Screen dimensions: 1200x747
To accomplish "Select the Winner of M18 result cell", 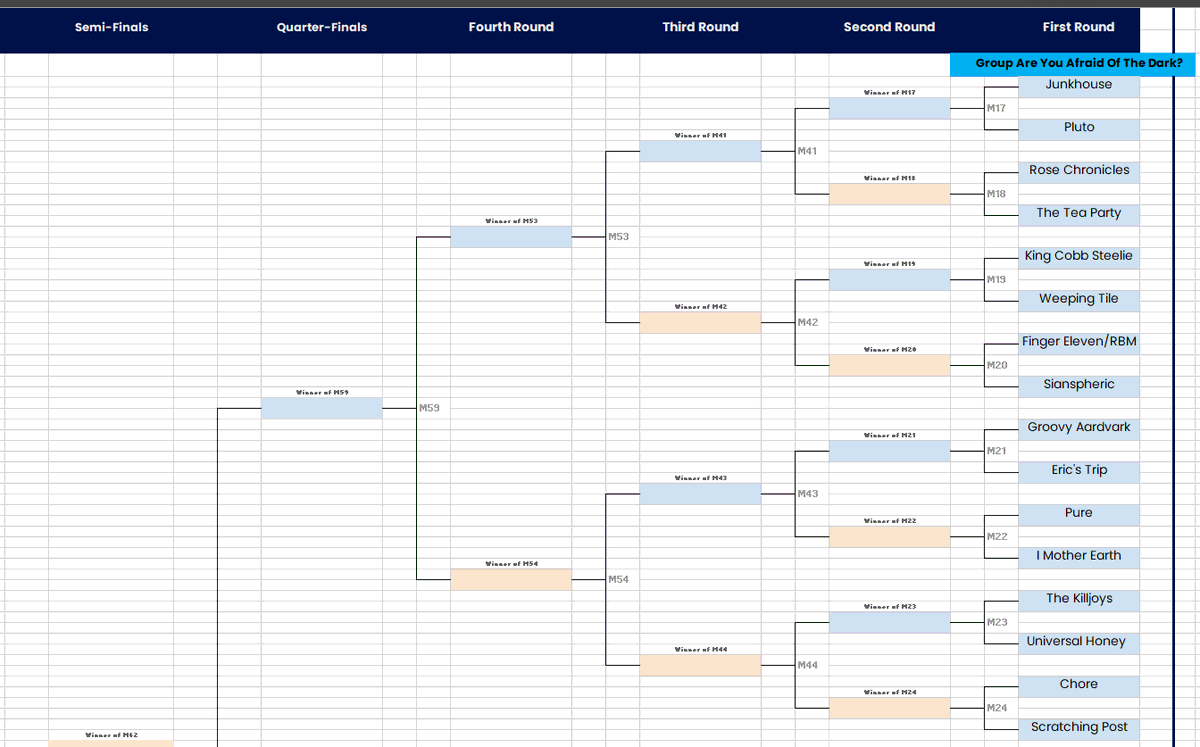I will tap(889, 194).
